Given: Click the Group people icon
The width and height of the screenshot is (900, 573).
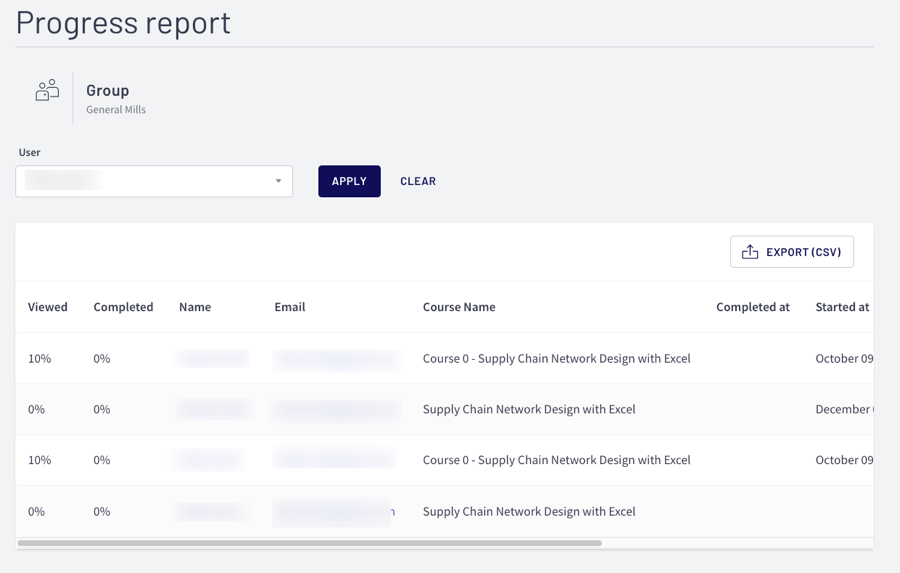Looking at the screenshot, I should point(47,91).
